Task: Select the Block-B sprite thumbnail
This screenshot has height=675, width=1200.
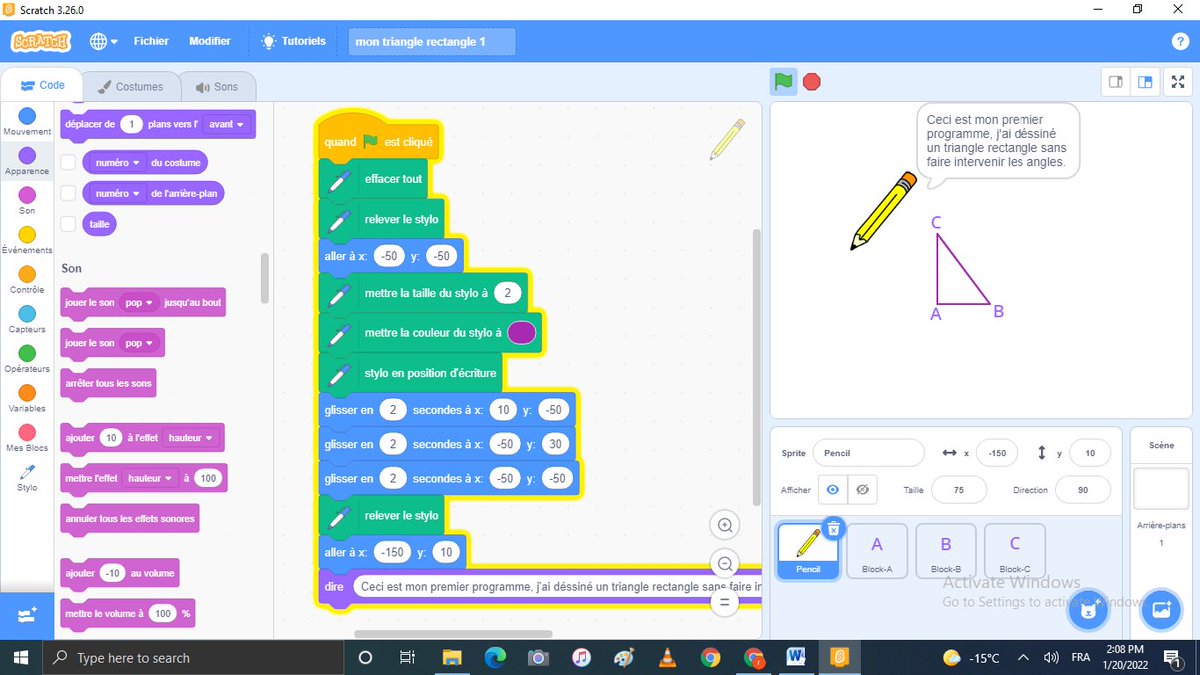Action: (x=946, y=551)
